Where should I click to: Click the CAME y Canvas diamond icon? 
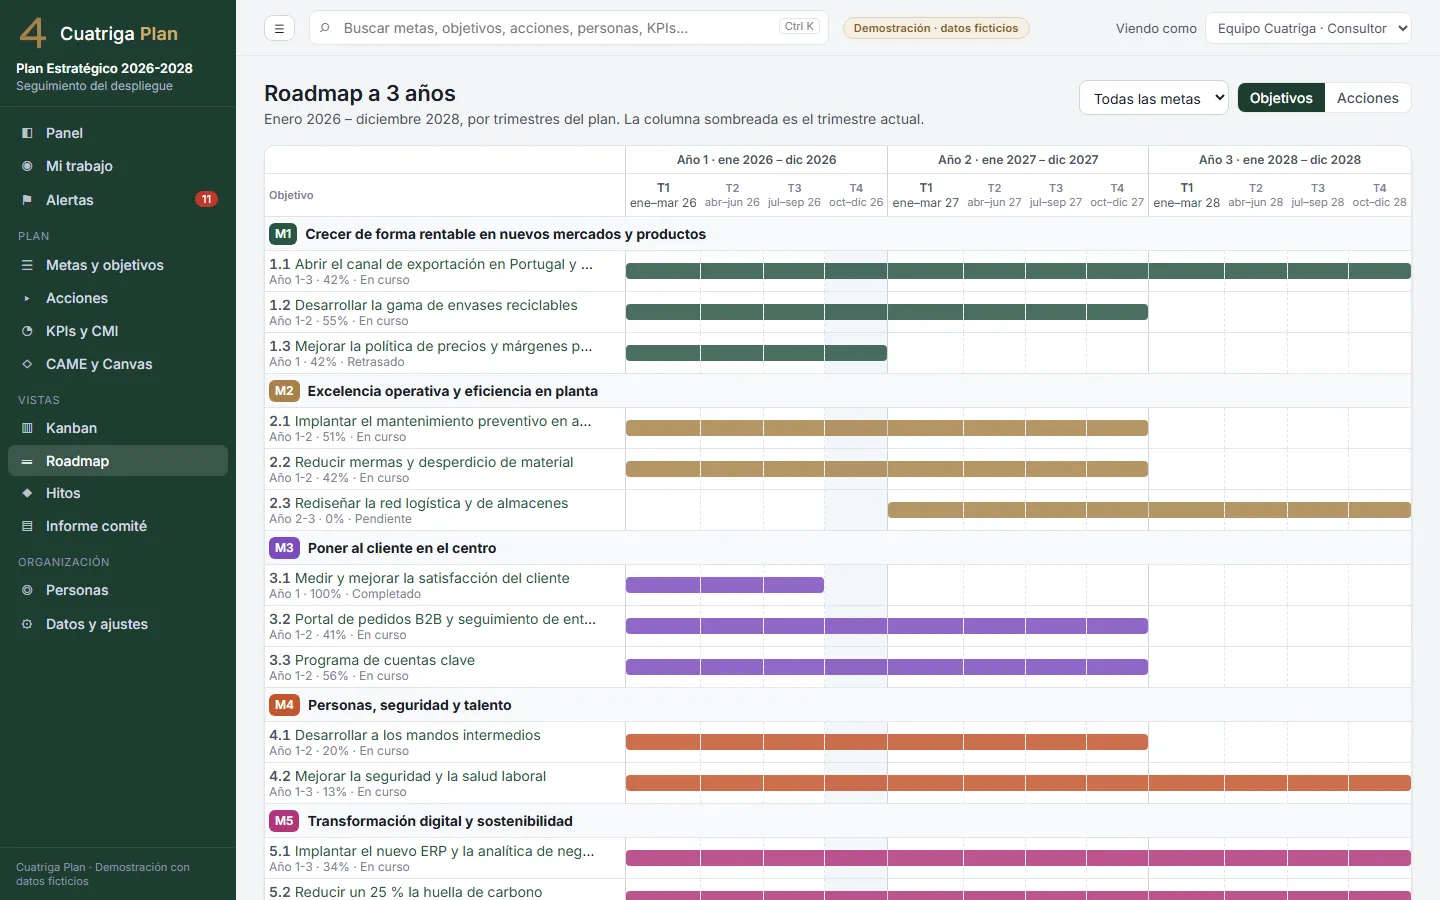(27, 364)
